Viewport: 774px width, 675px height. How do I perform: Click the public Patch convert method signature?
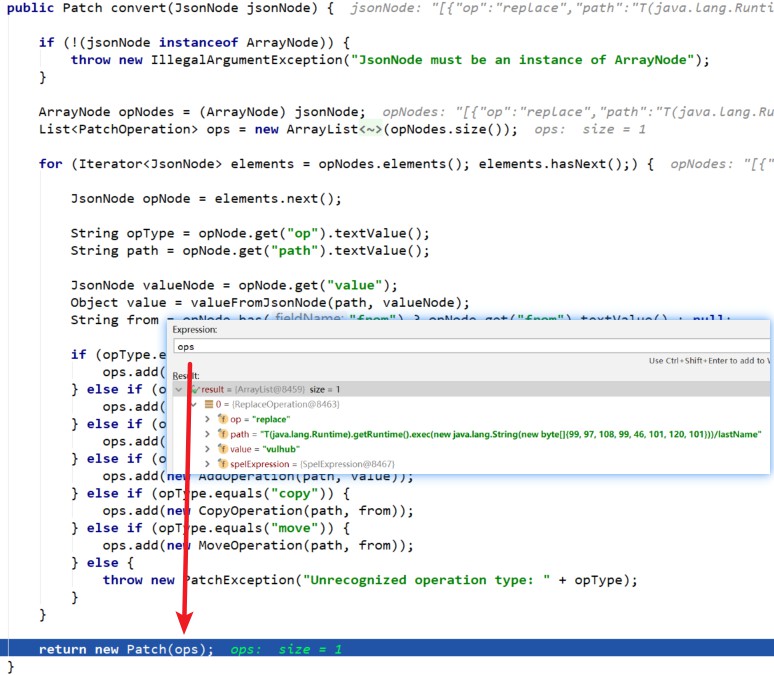170,8
